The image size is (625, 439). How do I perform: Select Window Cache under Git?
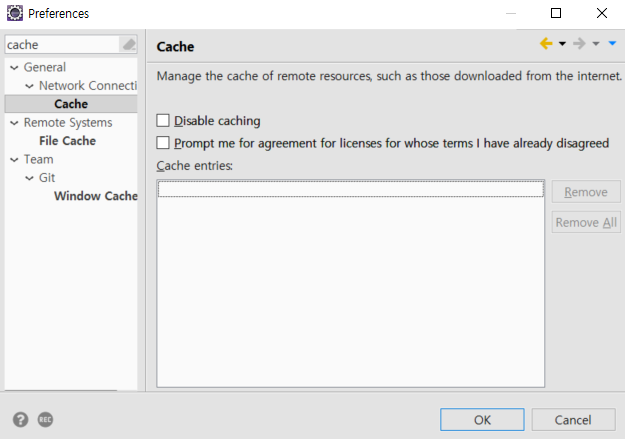point(96,196)
